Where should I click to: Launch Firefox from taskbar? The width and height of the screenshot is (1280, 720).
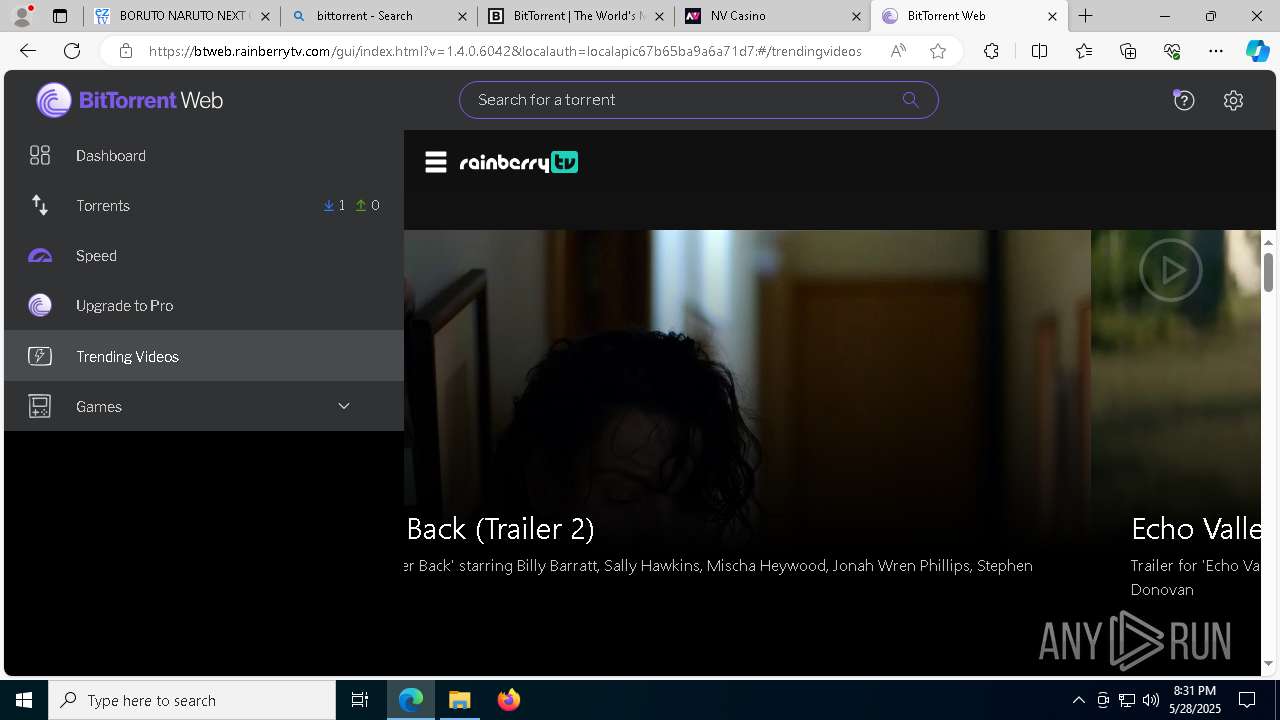[x=509, y=700]
